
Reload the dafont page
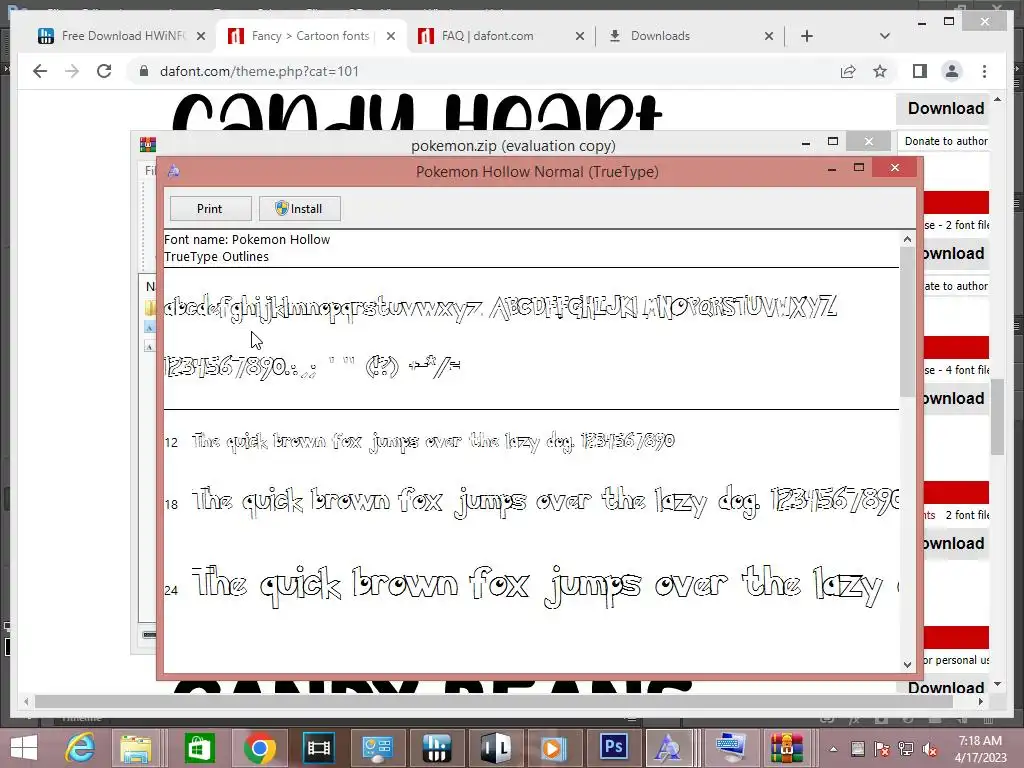coord(104,71)
